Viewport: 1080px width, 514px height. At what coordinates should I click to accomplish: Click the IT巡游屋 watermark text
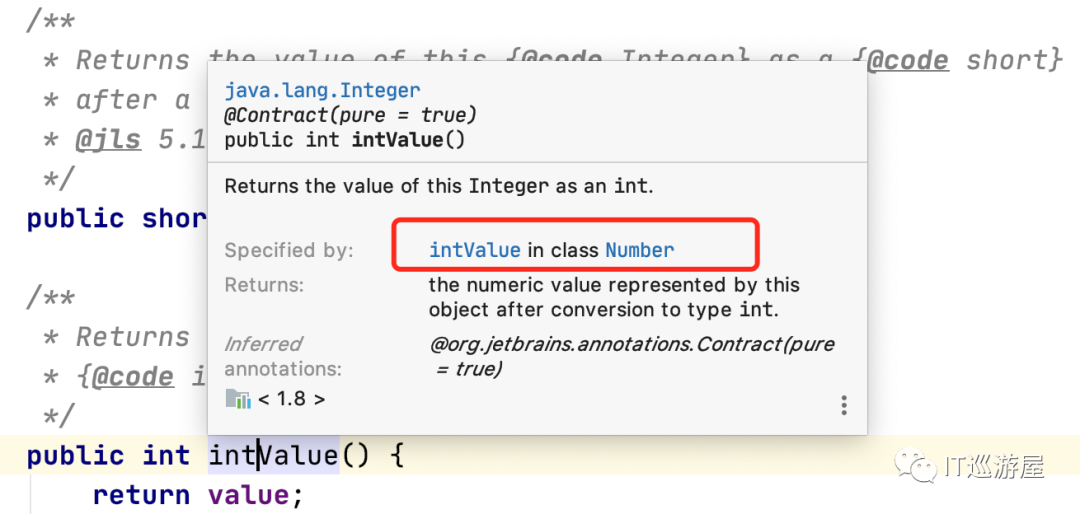pyautogui.click(x=995, y=466)
